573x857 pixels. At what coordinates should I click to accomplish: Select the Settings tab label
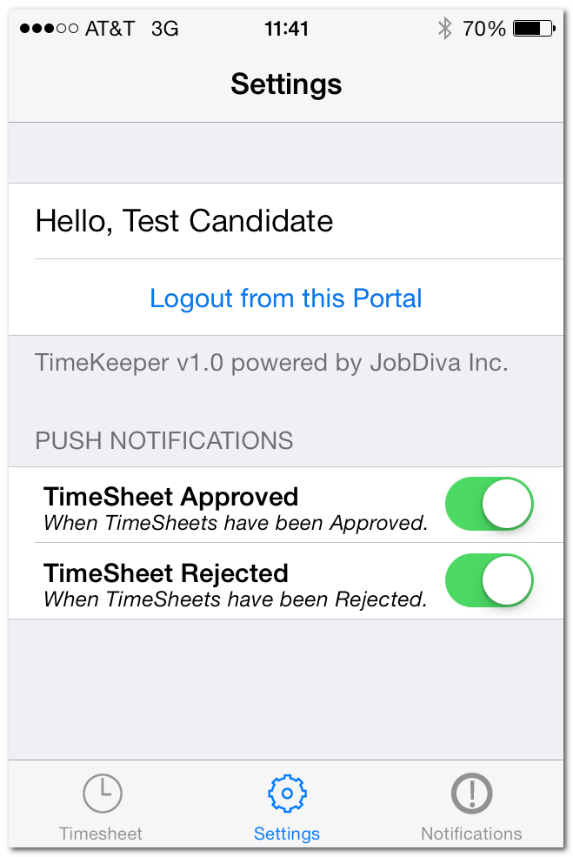(x=286, y=833)
